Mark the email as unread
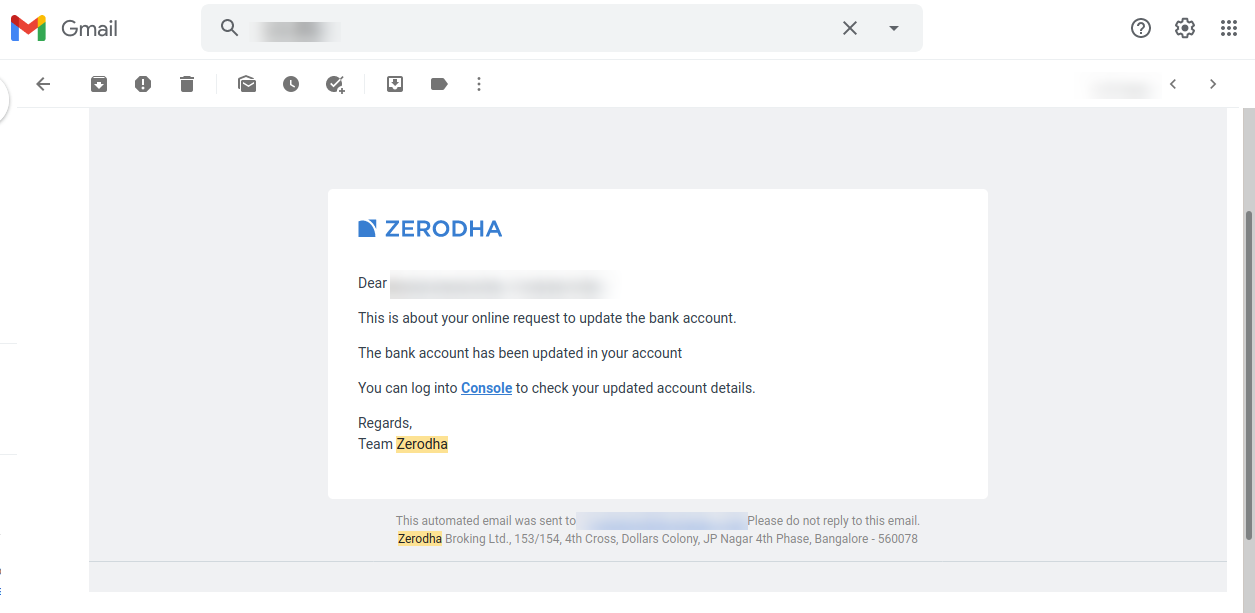Image resolution: width=1255 pixels, height=613 pixels. 247,84
